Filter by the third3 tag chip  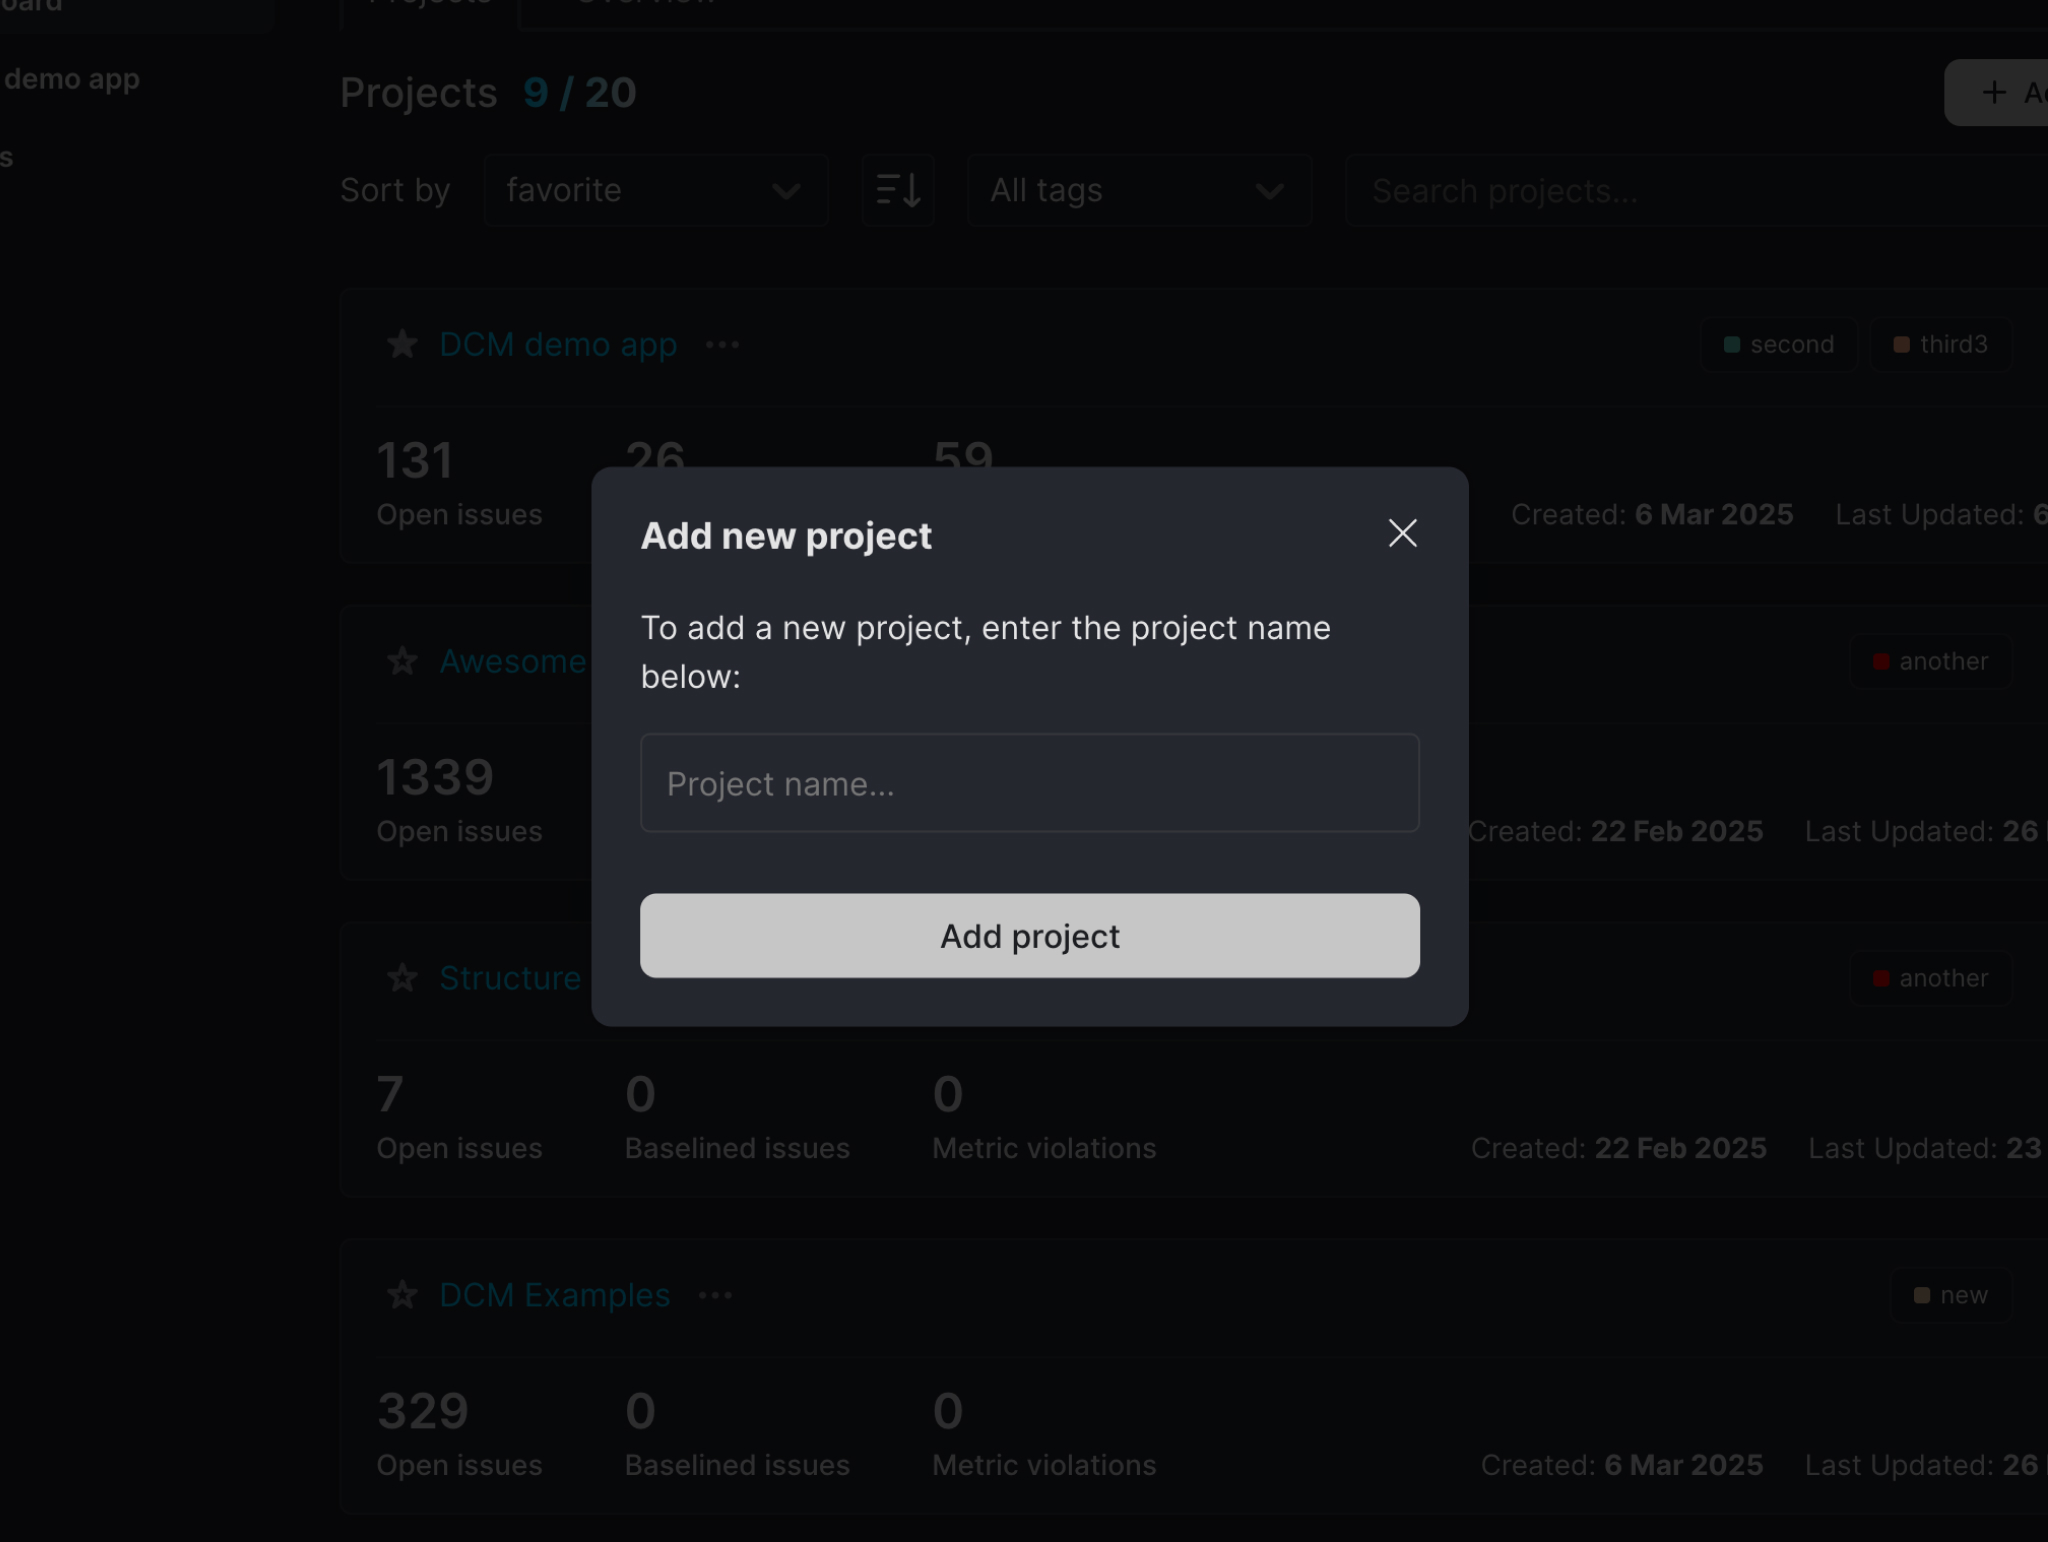[x=1938, y=344]
